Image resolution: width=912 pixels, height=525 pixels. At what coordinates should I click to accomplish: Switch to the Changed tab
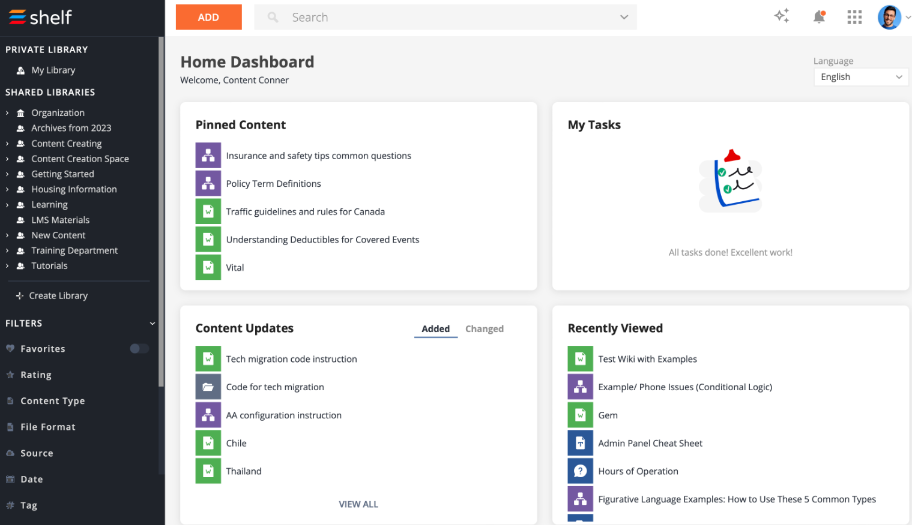[484, 328]
